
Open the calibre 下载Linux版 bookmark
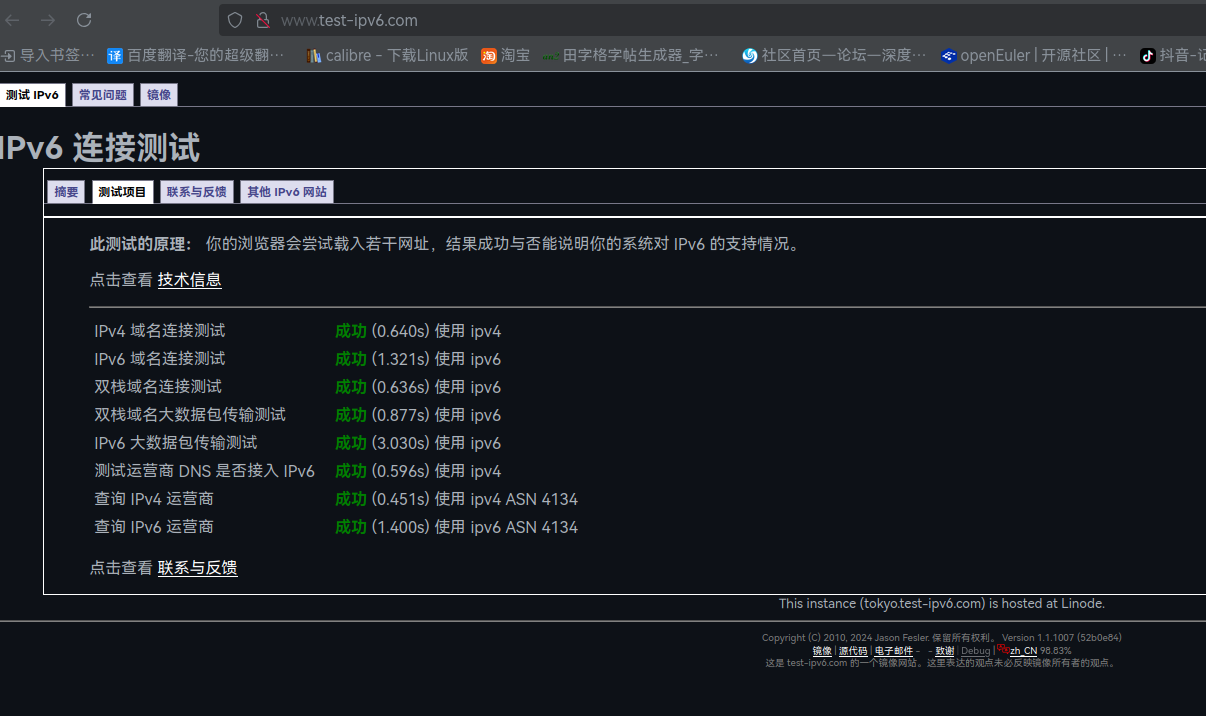point(387,55)
